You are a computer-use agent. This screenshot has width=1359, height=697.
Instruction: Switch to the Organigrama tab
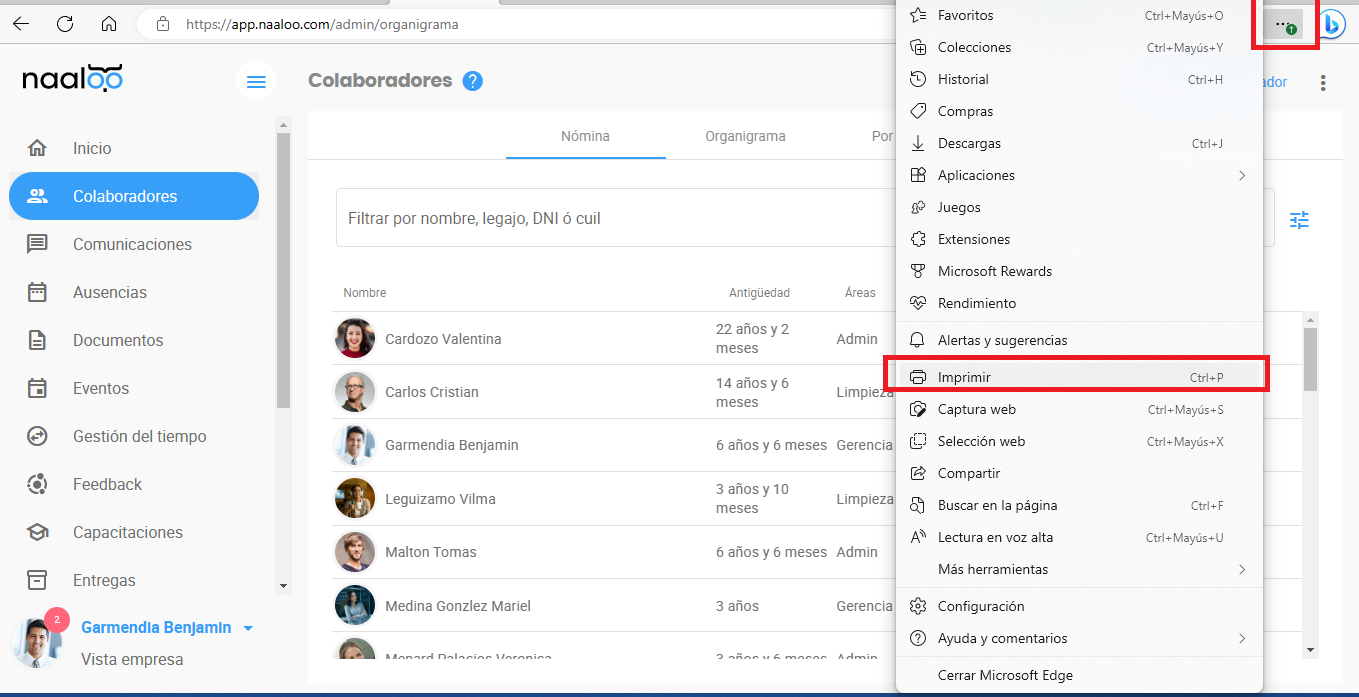pos(745,136)
